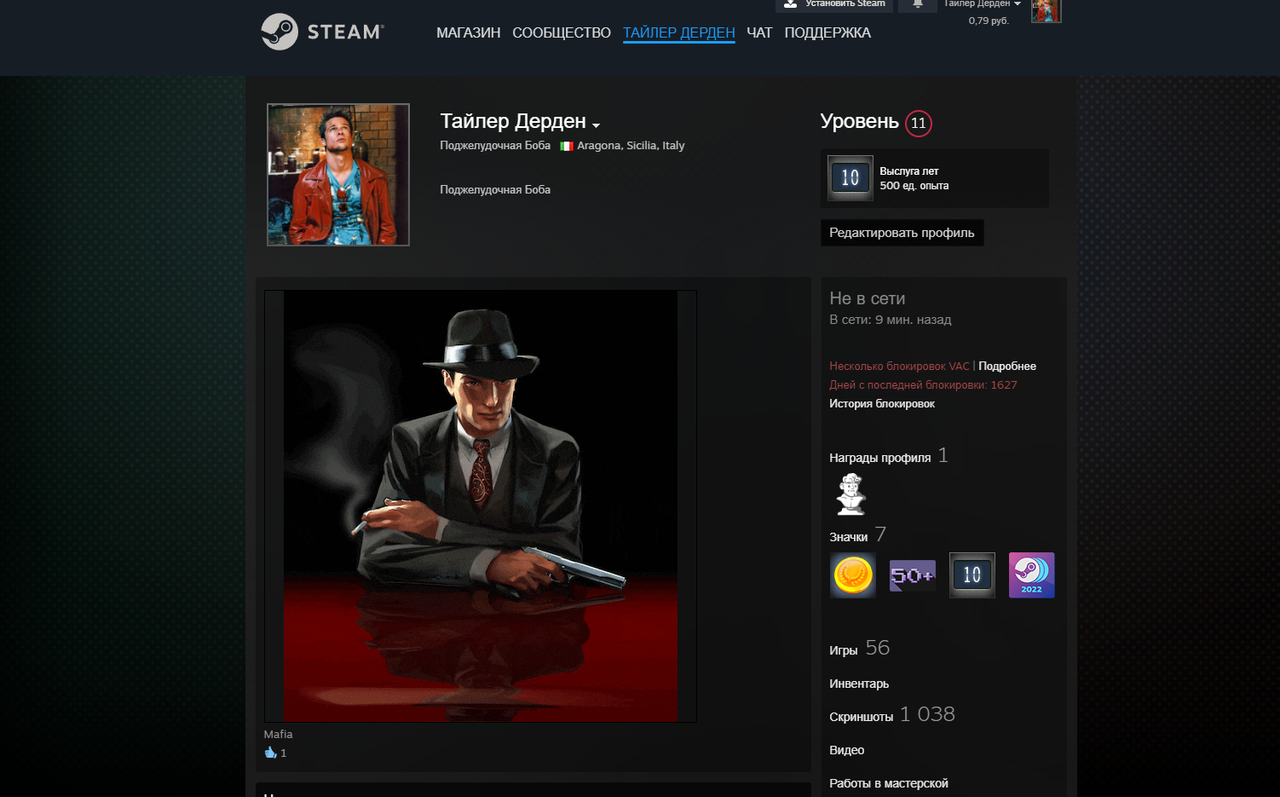This screenshot has height=797, width=1280.
Task: Expand the Тайлер Дерден profile name dropdown arrow
Action: (x=596, y=125)
